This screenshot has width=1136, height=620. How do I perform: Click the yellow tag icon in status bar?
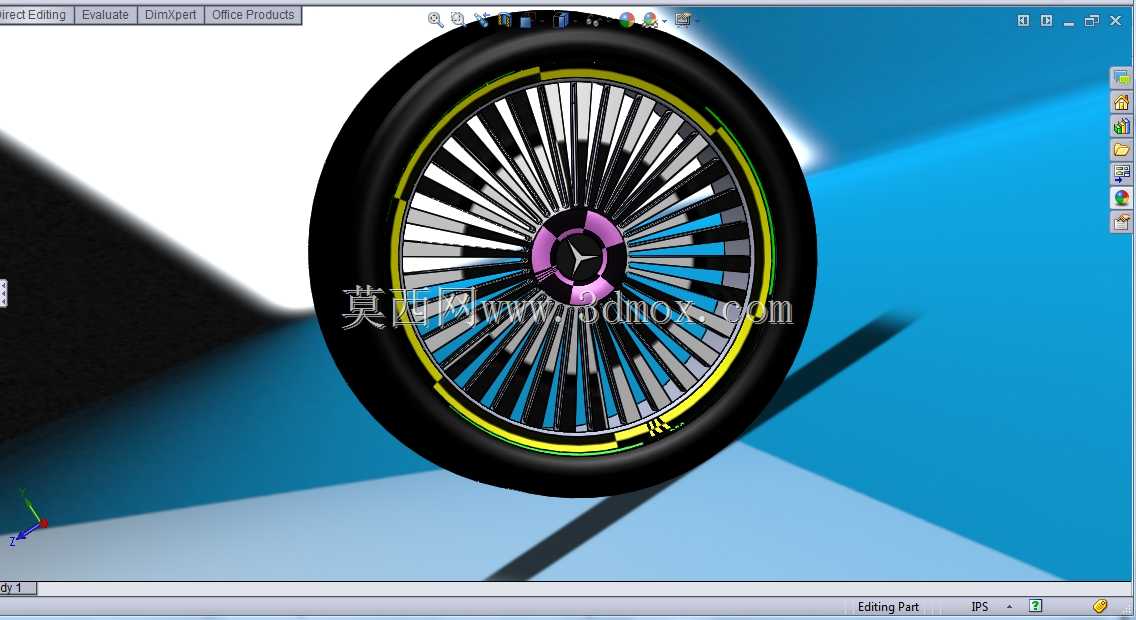(x=1100, y=606)
